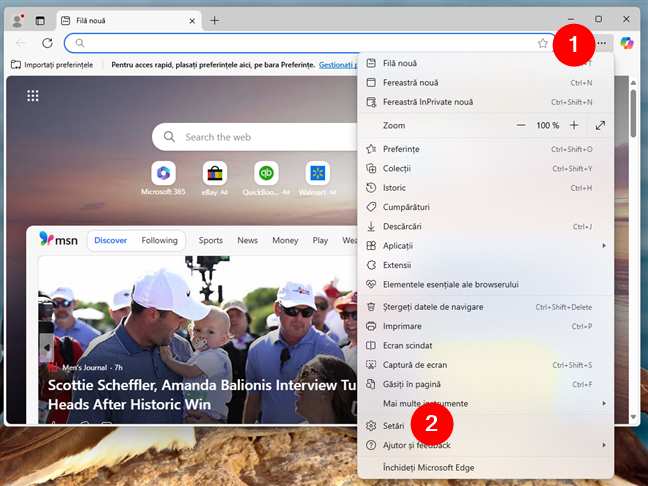Open Microsoft 365 shortcut tile

(x=163, y=179)
